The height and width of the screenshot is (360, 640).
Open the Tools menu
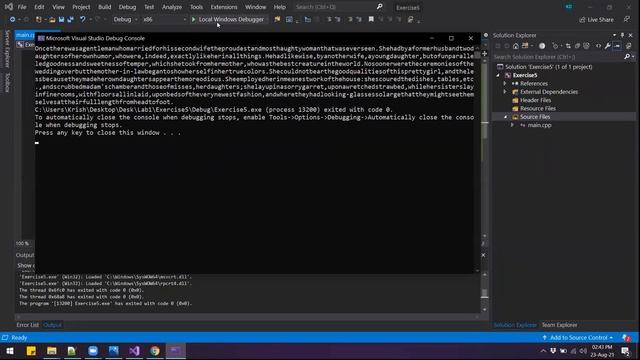196,7
